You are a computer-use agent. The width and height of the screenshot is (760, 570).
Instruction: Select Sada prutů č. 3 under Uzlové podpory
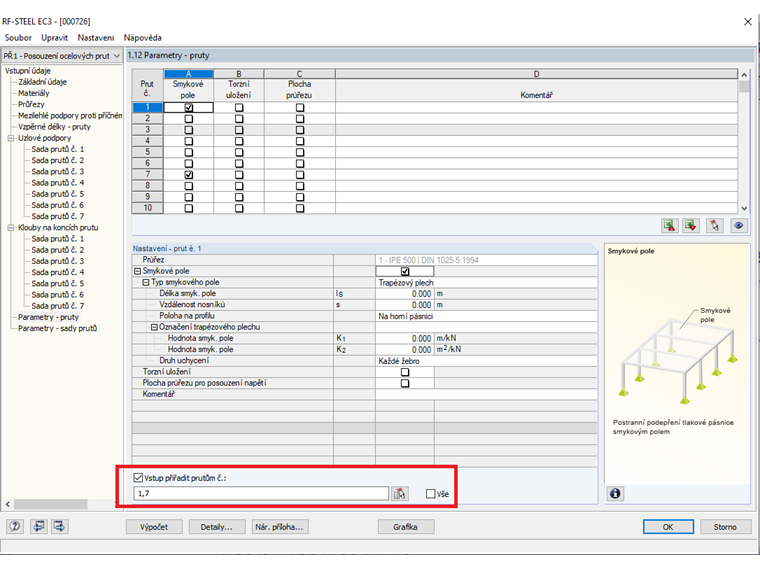pyautogui.click(x=58, y=172)
